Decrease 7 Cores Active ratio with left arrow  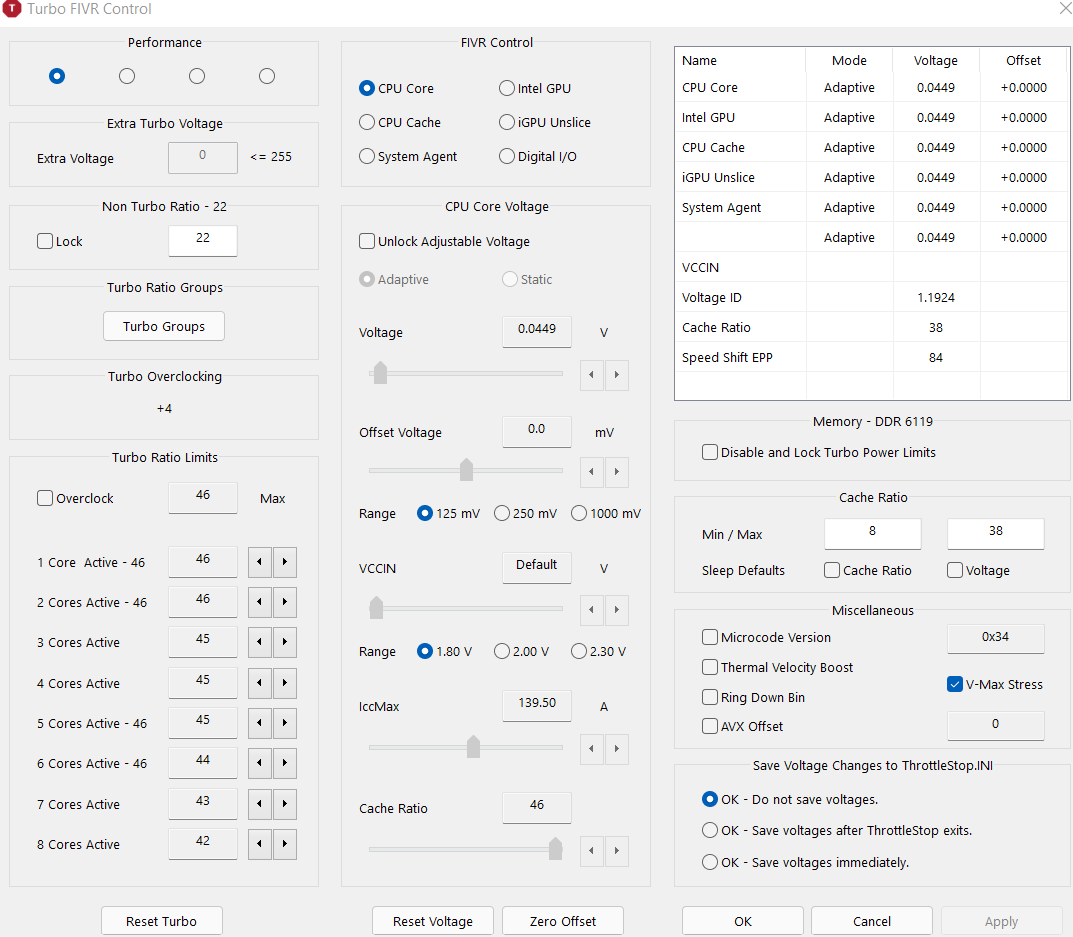coord(260,804)
